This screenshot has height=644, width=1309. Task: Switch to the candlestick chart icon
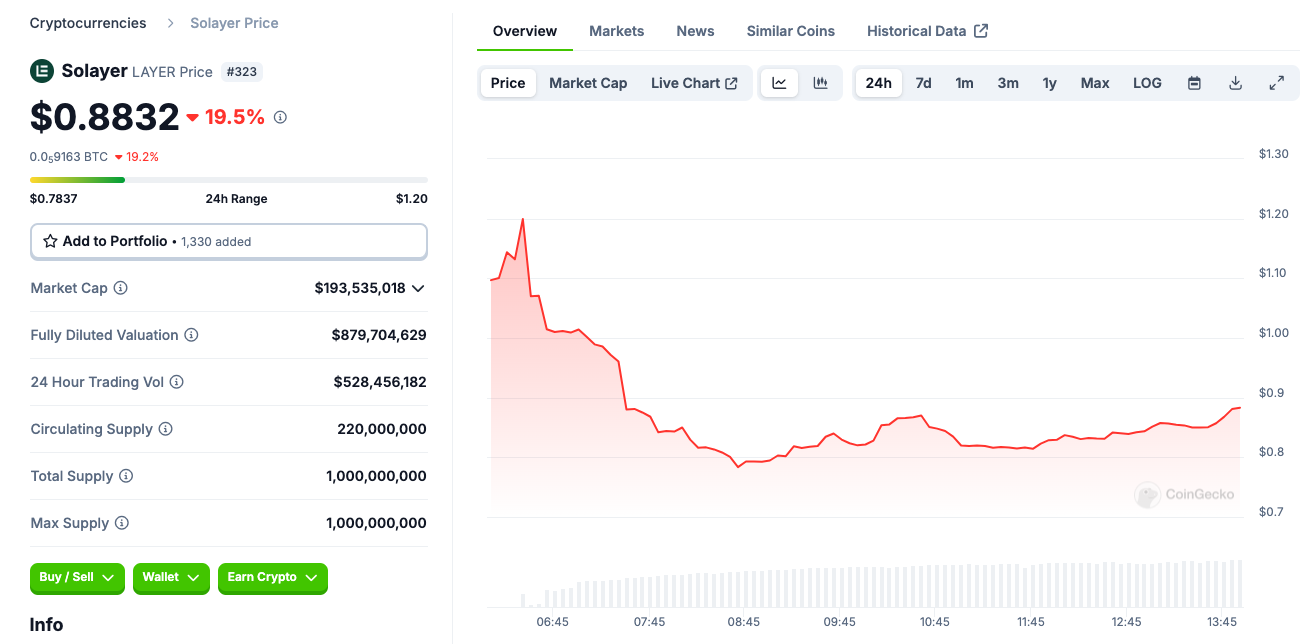click(820, 83)
